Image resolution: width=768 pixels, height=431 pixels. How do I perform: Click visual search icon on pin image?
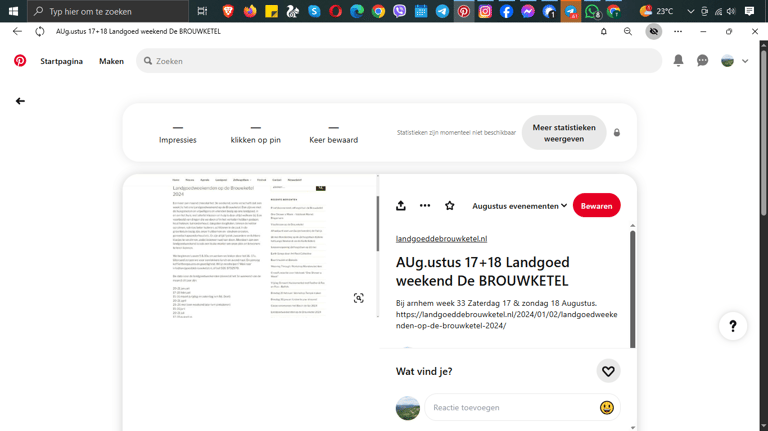point(359,298)
